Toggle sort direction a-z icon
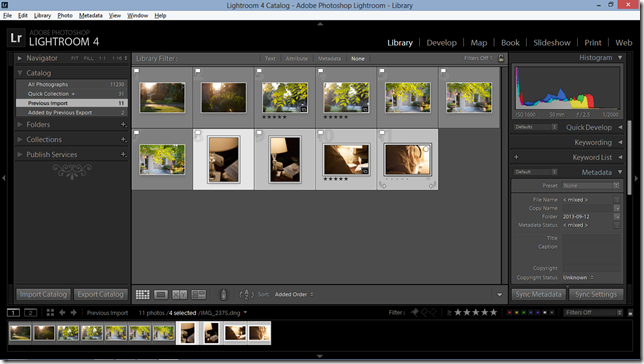The height and width of the screenshot is (364, 644). tap(246, 295)
